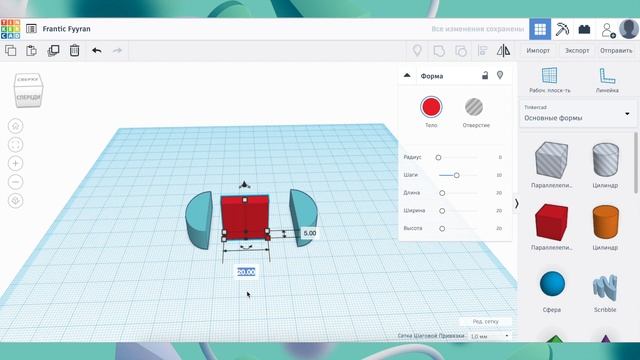Click the Home view icon
Screen dimensions: 640x360
click(x=16, y=126)
